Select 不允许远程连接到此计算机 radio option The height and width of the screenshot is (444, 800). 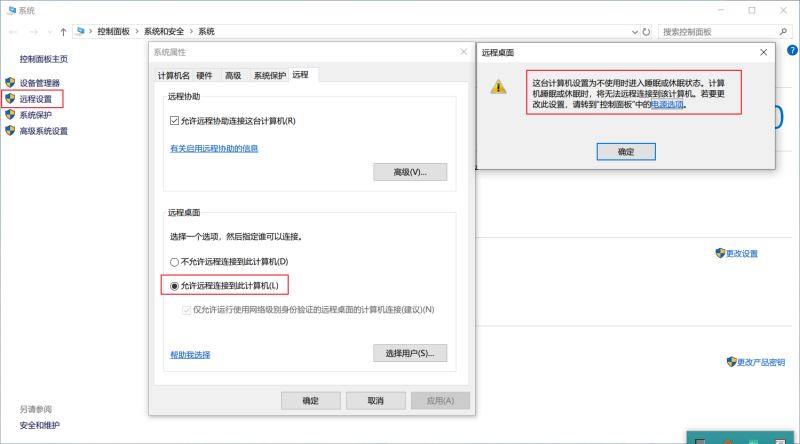(x=175, y=261)
